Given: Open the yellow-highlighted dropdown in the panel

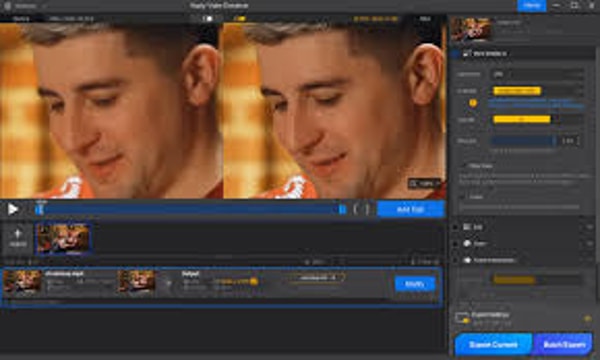Looking at the screenshot, I should (537, 91).
